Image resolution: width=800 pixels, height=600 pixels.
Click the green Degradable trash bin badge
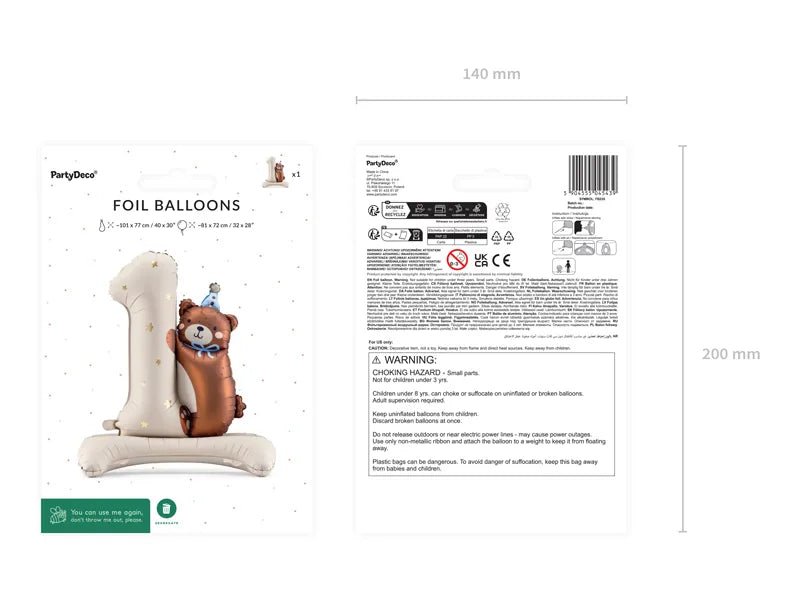(x=166, y=509)
